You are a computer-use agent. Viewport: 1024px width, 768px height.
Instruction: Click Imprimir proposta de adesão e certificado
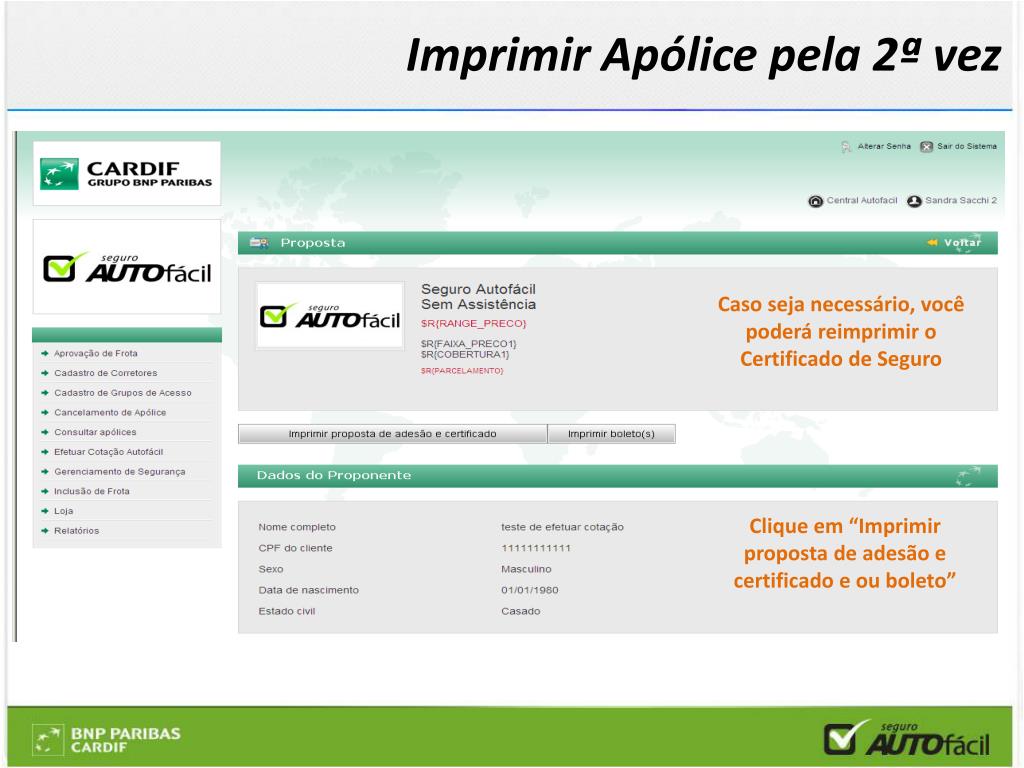click(x=392, y=434)
